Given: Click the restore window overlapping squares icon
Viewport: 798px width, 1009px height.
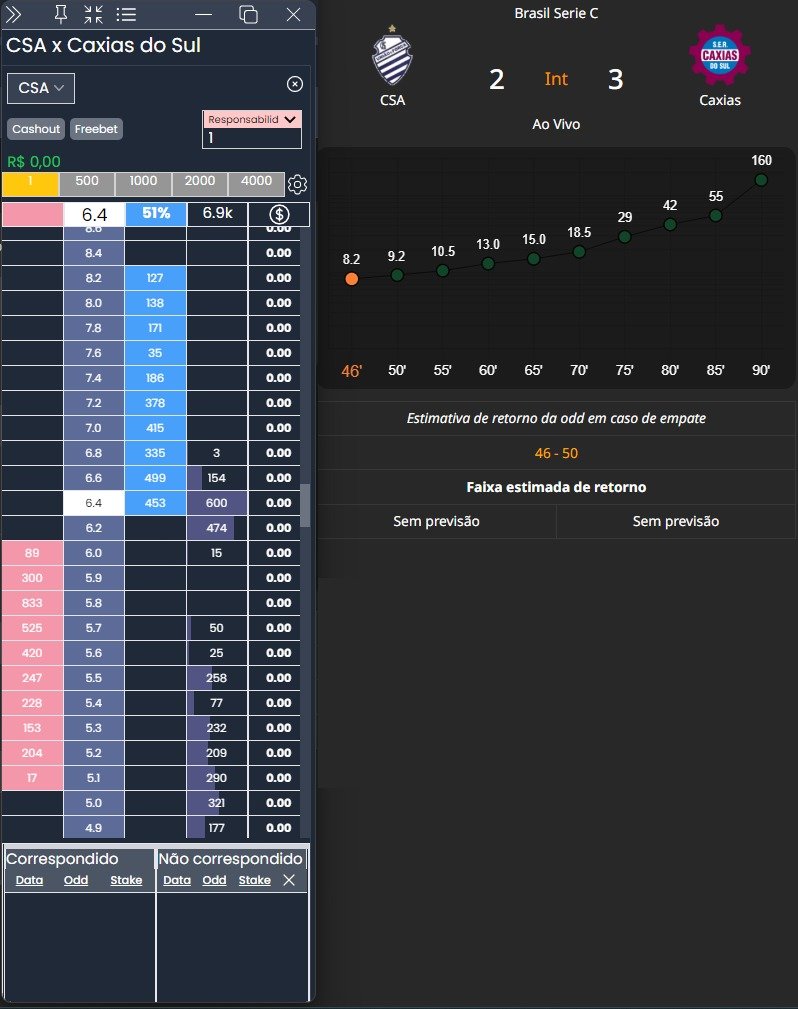Looking at the screenshot, I should point(248,14).
